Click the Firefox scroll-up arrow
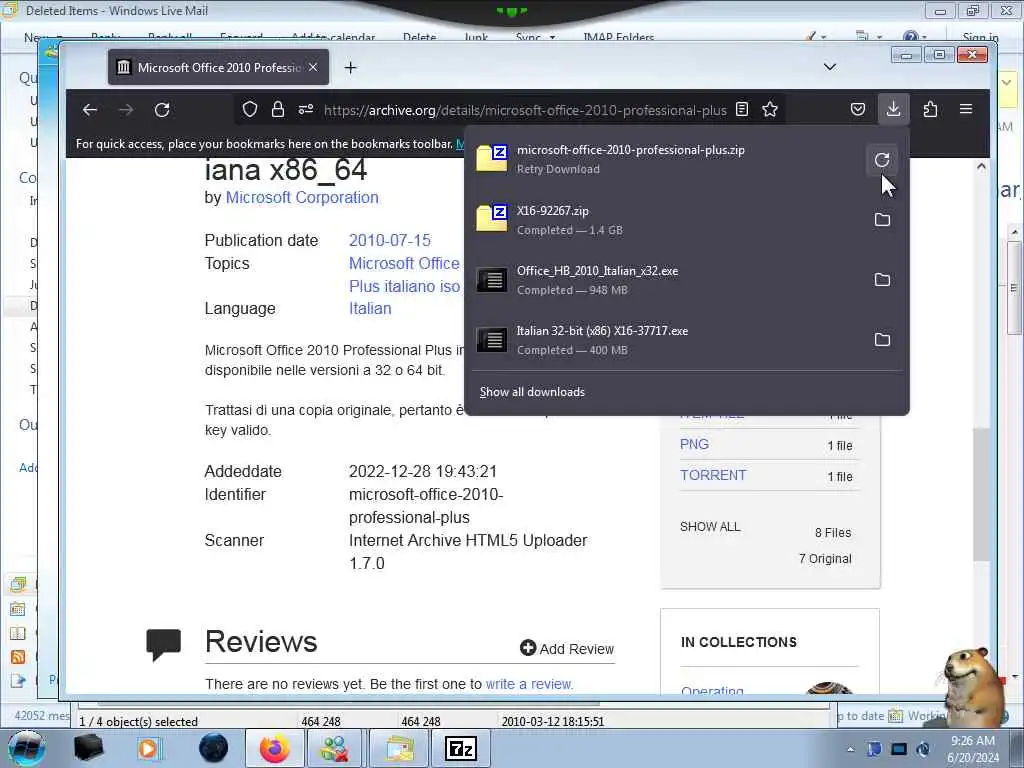Screen dimensions: 1024x768 [981, 167]
